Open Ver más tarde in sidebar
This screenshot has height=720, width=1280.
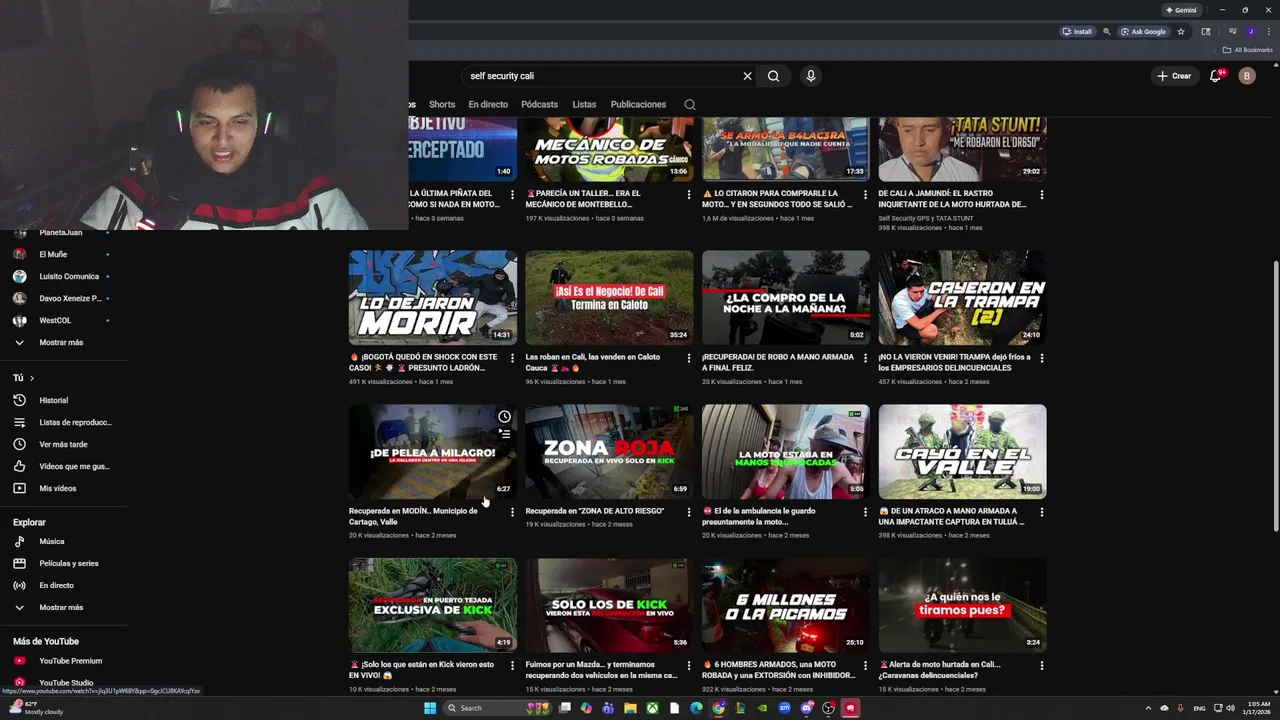click(x=63, y=444)
